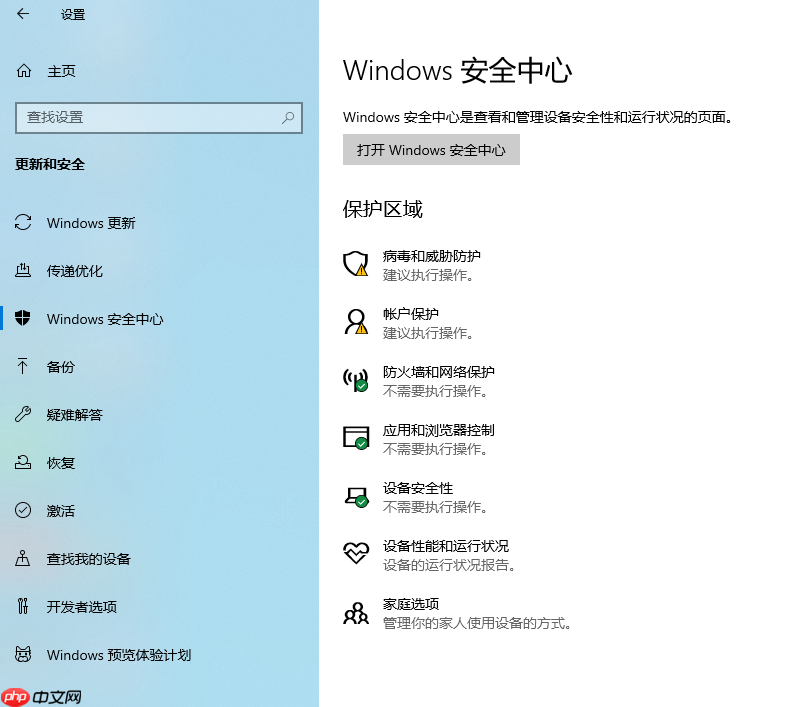The image size is (801, 707).
Task: Click the magnifier icon in search box
Action: [288, 117]
